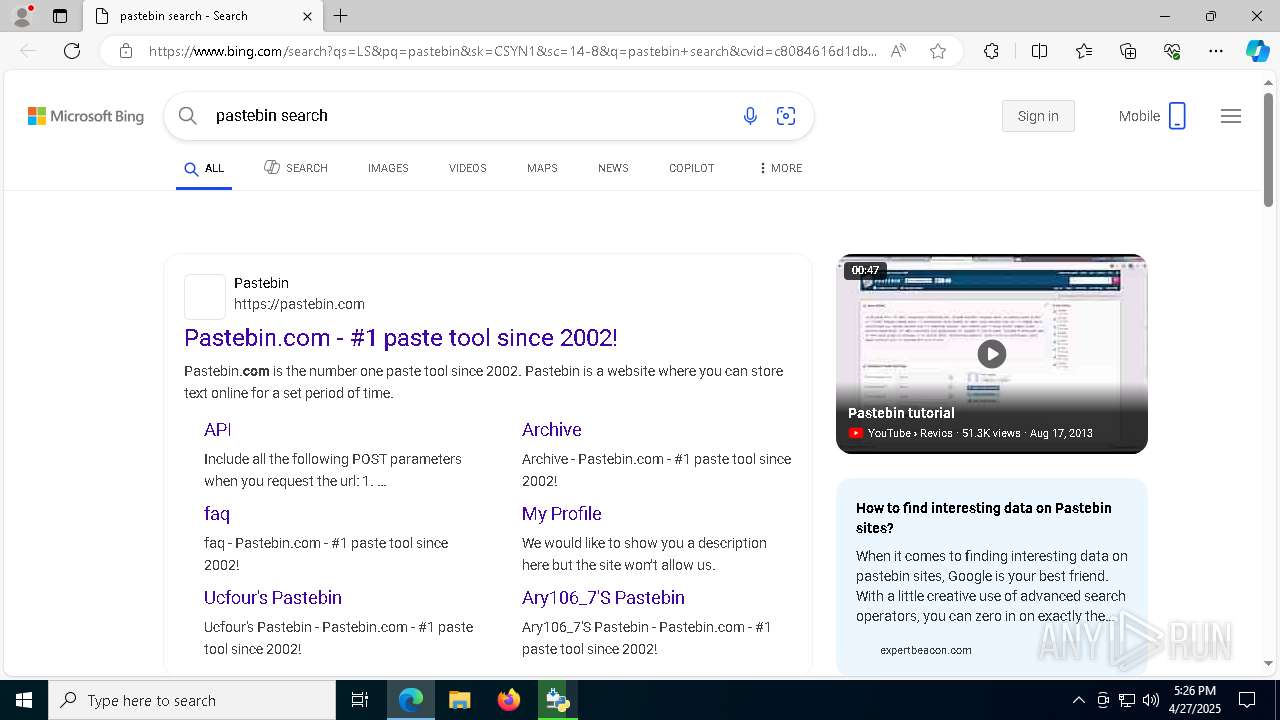Open 'How to find interesting data' heading
This screenshot has width=1280, height=720.
[984, 518]
